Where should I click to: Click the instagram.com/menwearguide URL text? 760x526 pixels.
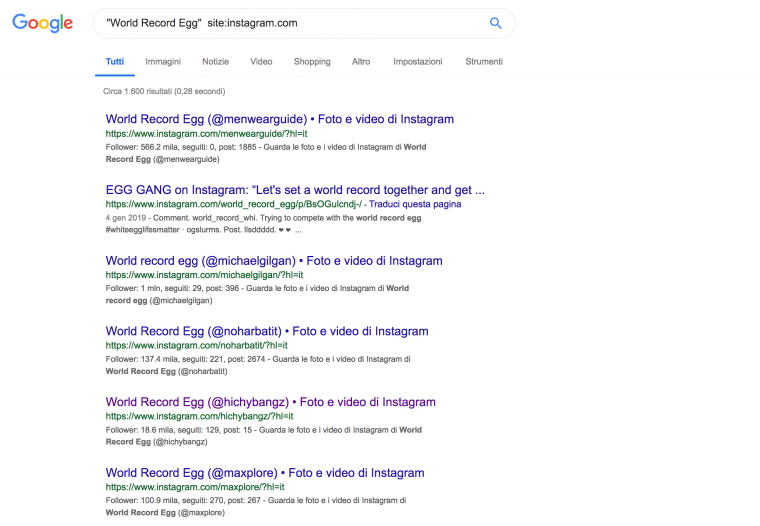tap(206, 134)
